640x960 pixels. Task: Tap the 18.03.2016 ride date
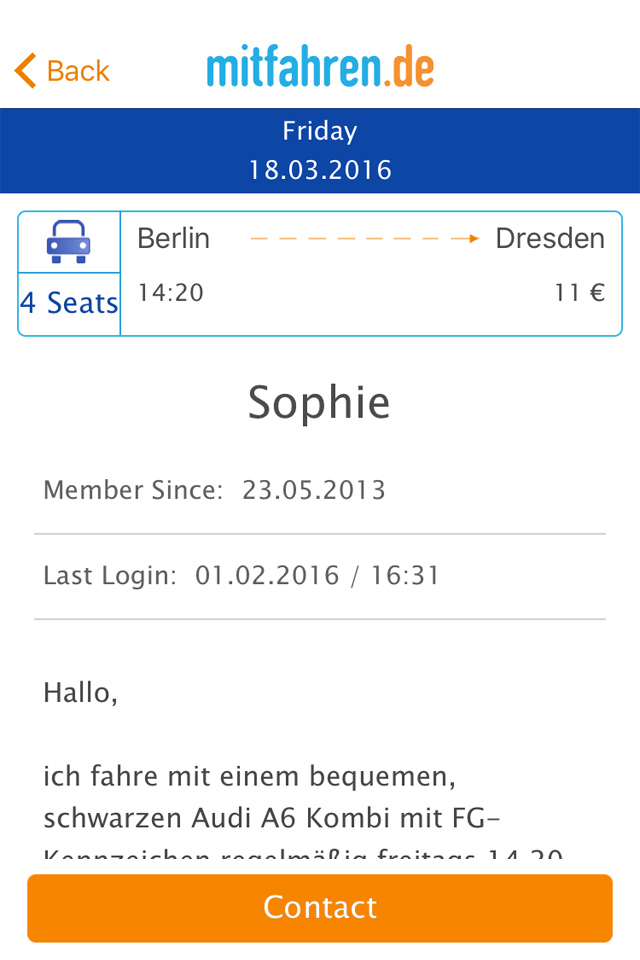coord(320,169)
